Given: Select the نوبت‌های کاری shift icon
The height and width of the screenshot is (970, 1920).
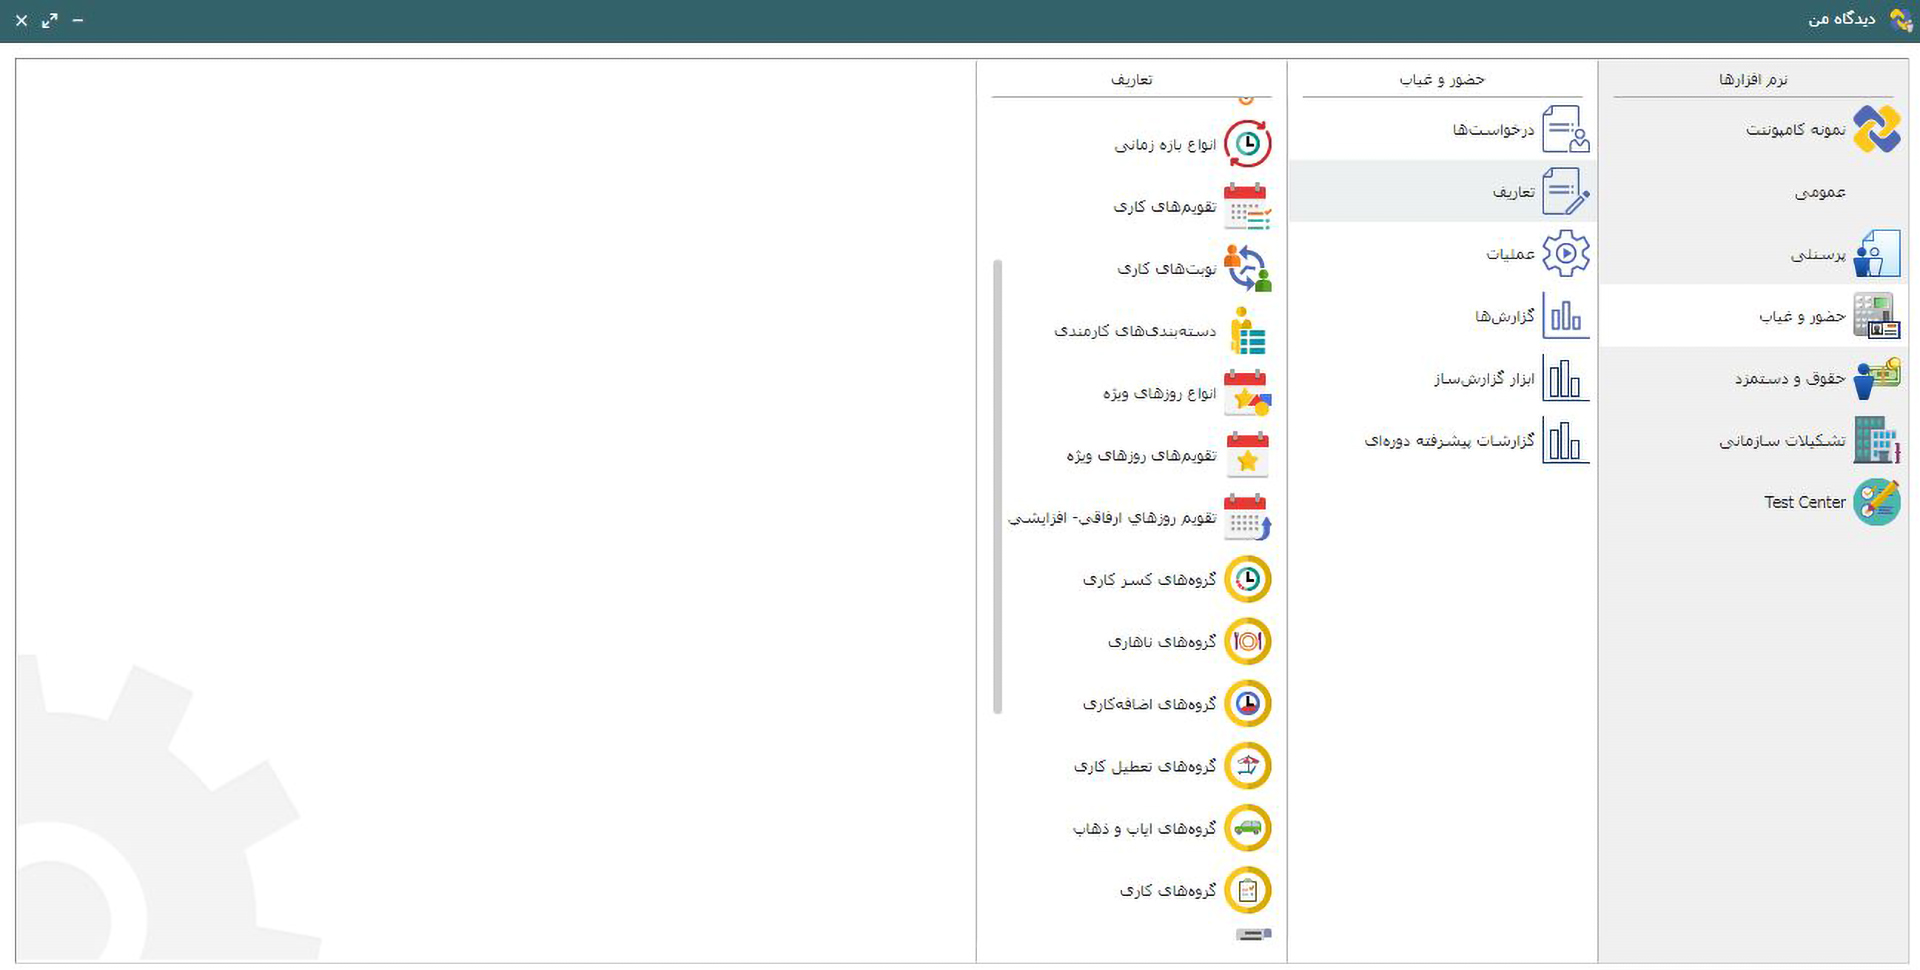Looking at the screenshot, I should [1247, 268].
